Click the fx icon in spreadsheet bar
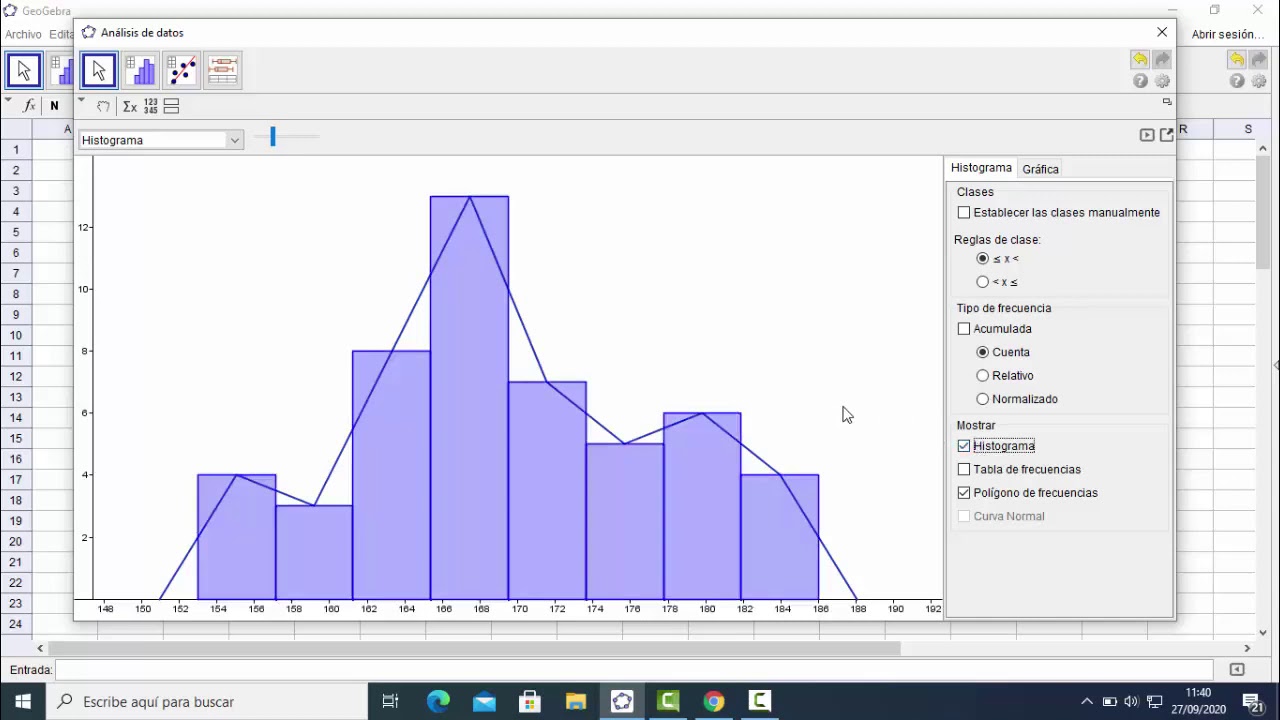 (30, 105)
